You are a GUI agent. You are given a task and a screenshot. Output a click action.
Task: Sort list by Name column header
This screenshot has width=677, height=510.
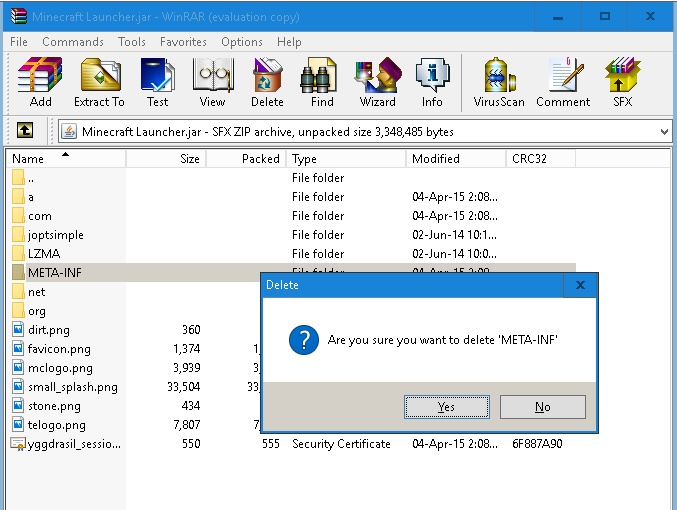tap(66, 158)
